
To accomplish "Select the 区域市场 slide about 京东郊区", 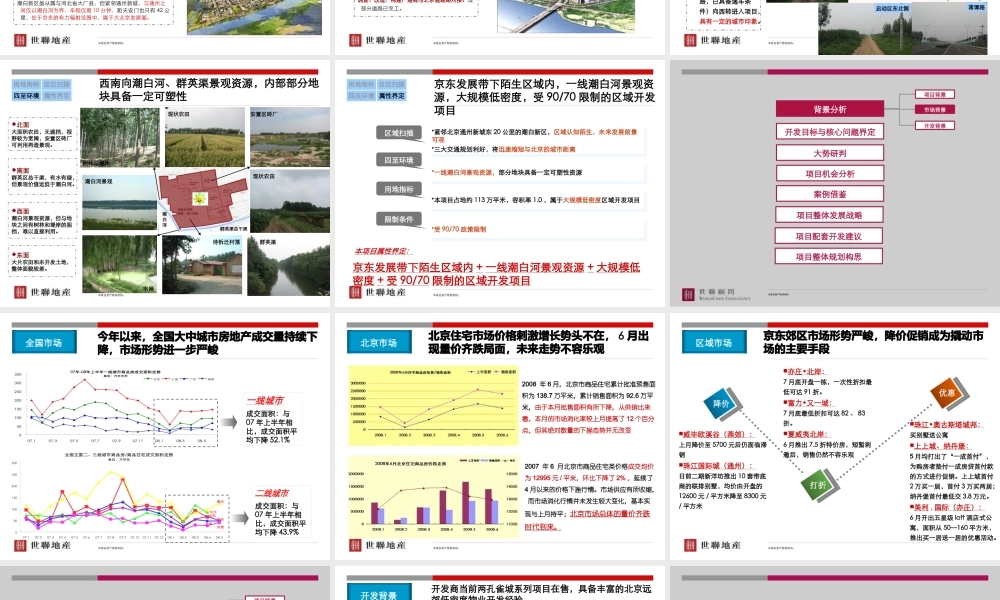I will (835, 436).
